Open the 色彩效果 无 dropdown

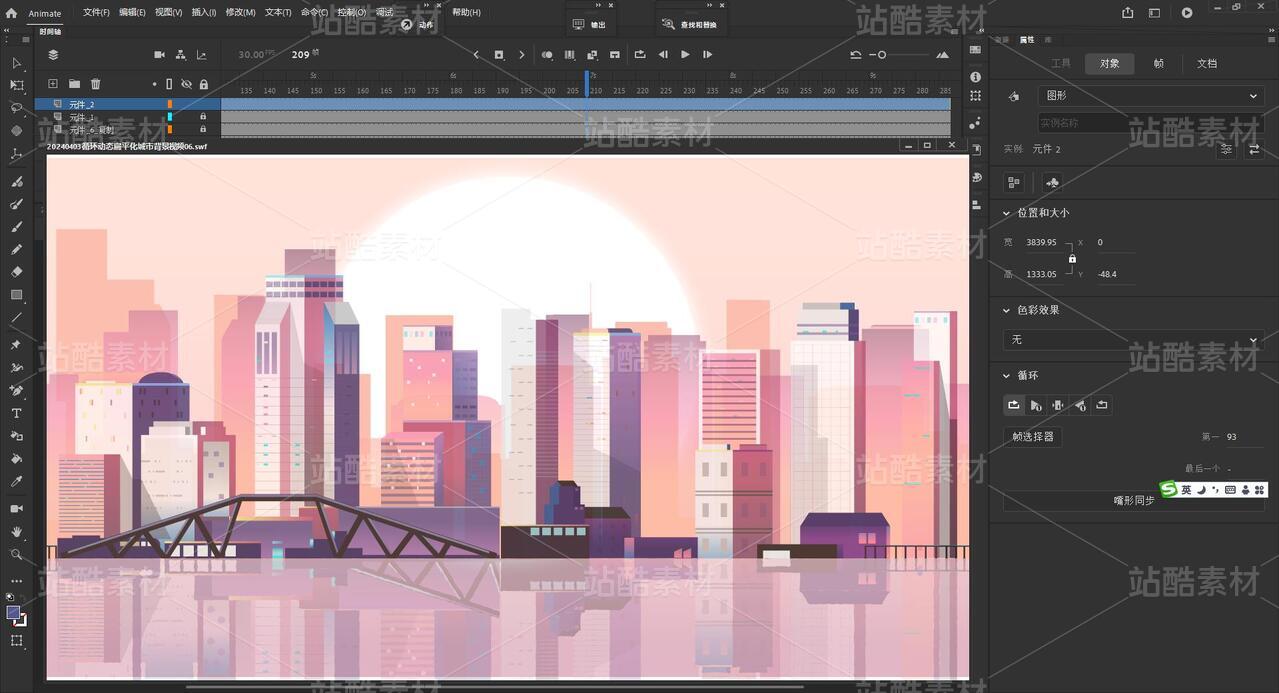click(x=1133, y=340)
